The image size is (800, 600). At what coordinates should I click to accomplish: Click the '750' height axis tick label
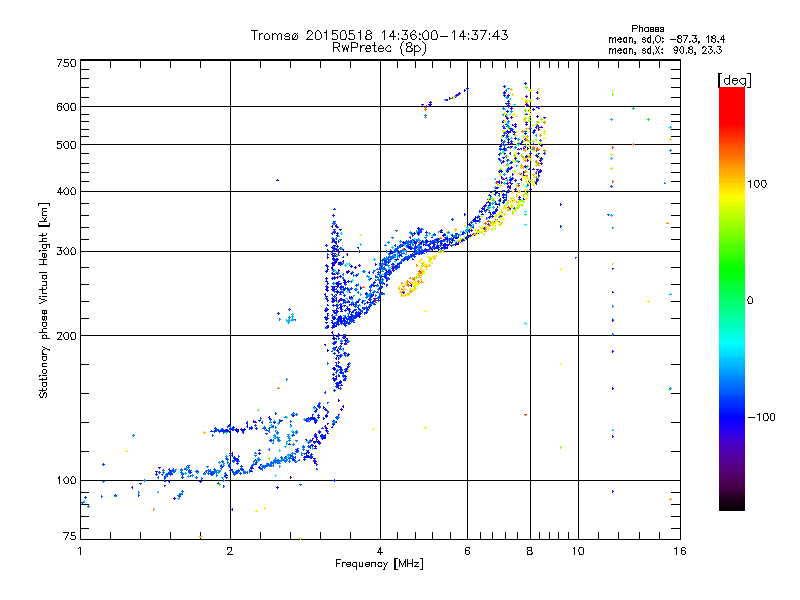(x=66, y=63)
